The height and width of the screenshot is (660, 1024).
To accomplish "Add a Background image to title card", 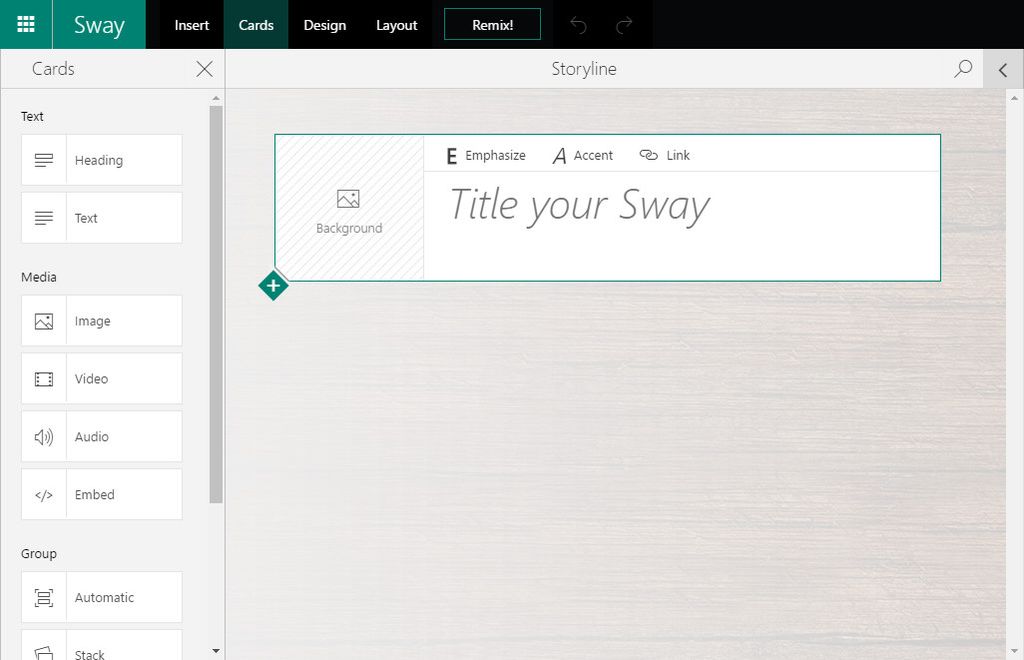I will pos(349,208).
